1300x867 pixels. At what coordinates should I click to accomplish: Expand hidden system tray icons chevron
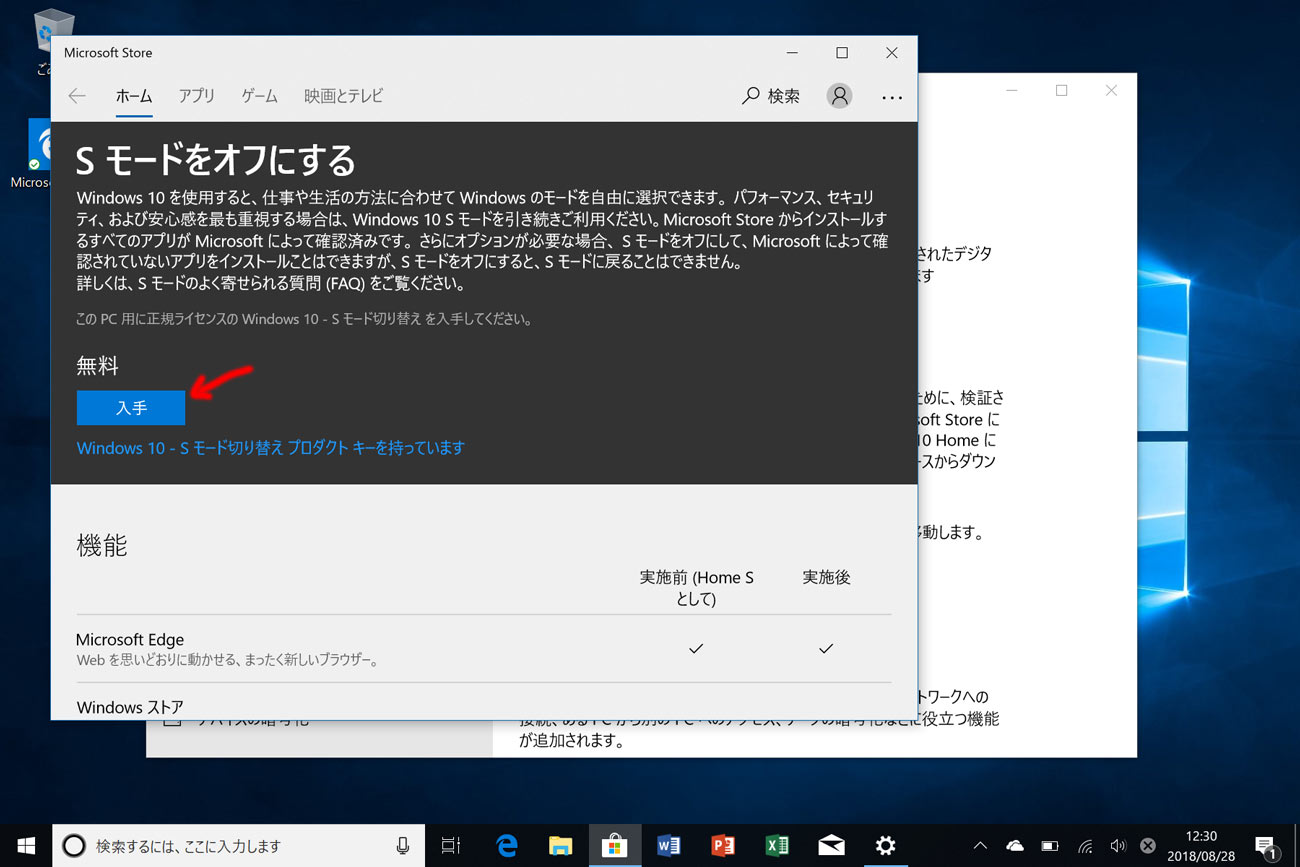click(x=980, y=846)
